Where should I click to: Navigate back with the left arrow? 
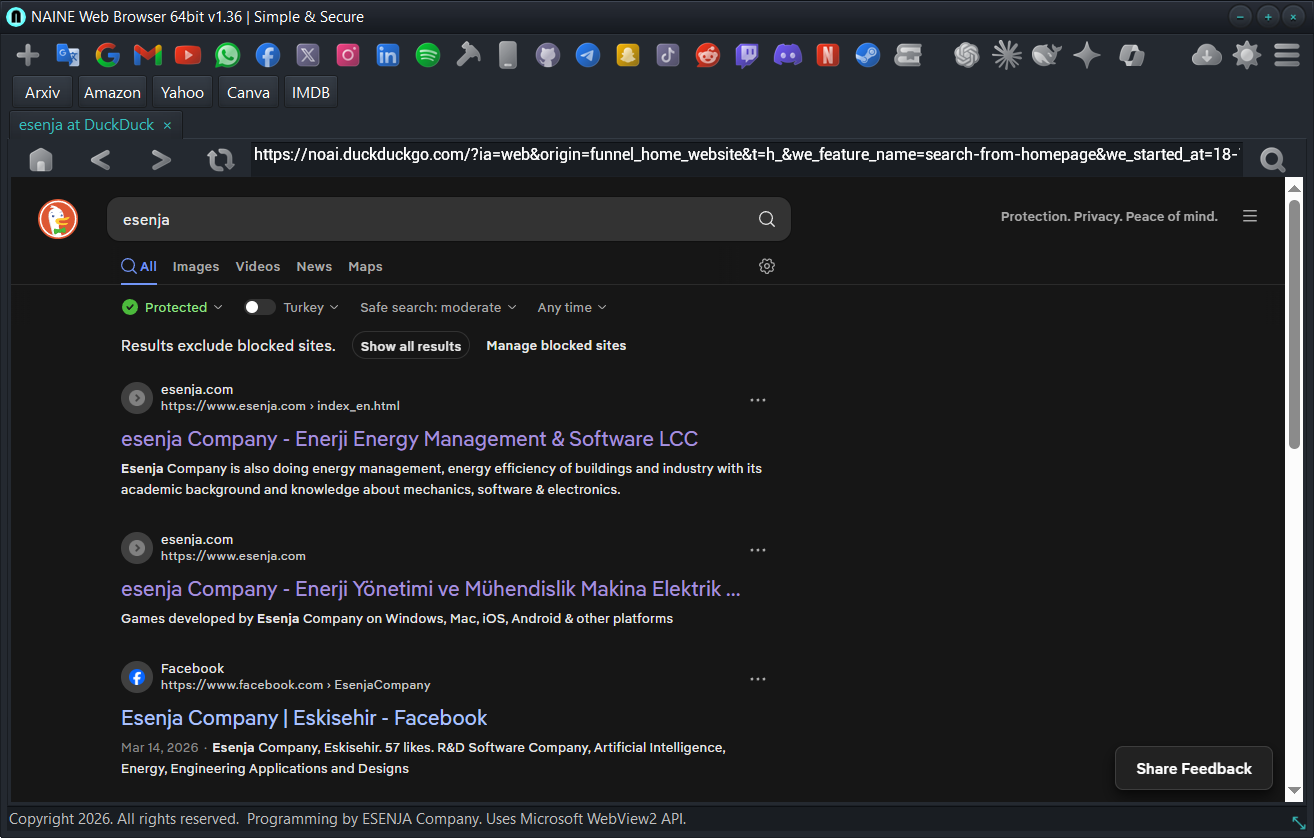click(100, 159)
